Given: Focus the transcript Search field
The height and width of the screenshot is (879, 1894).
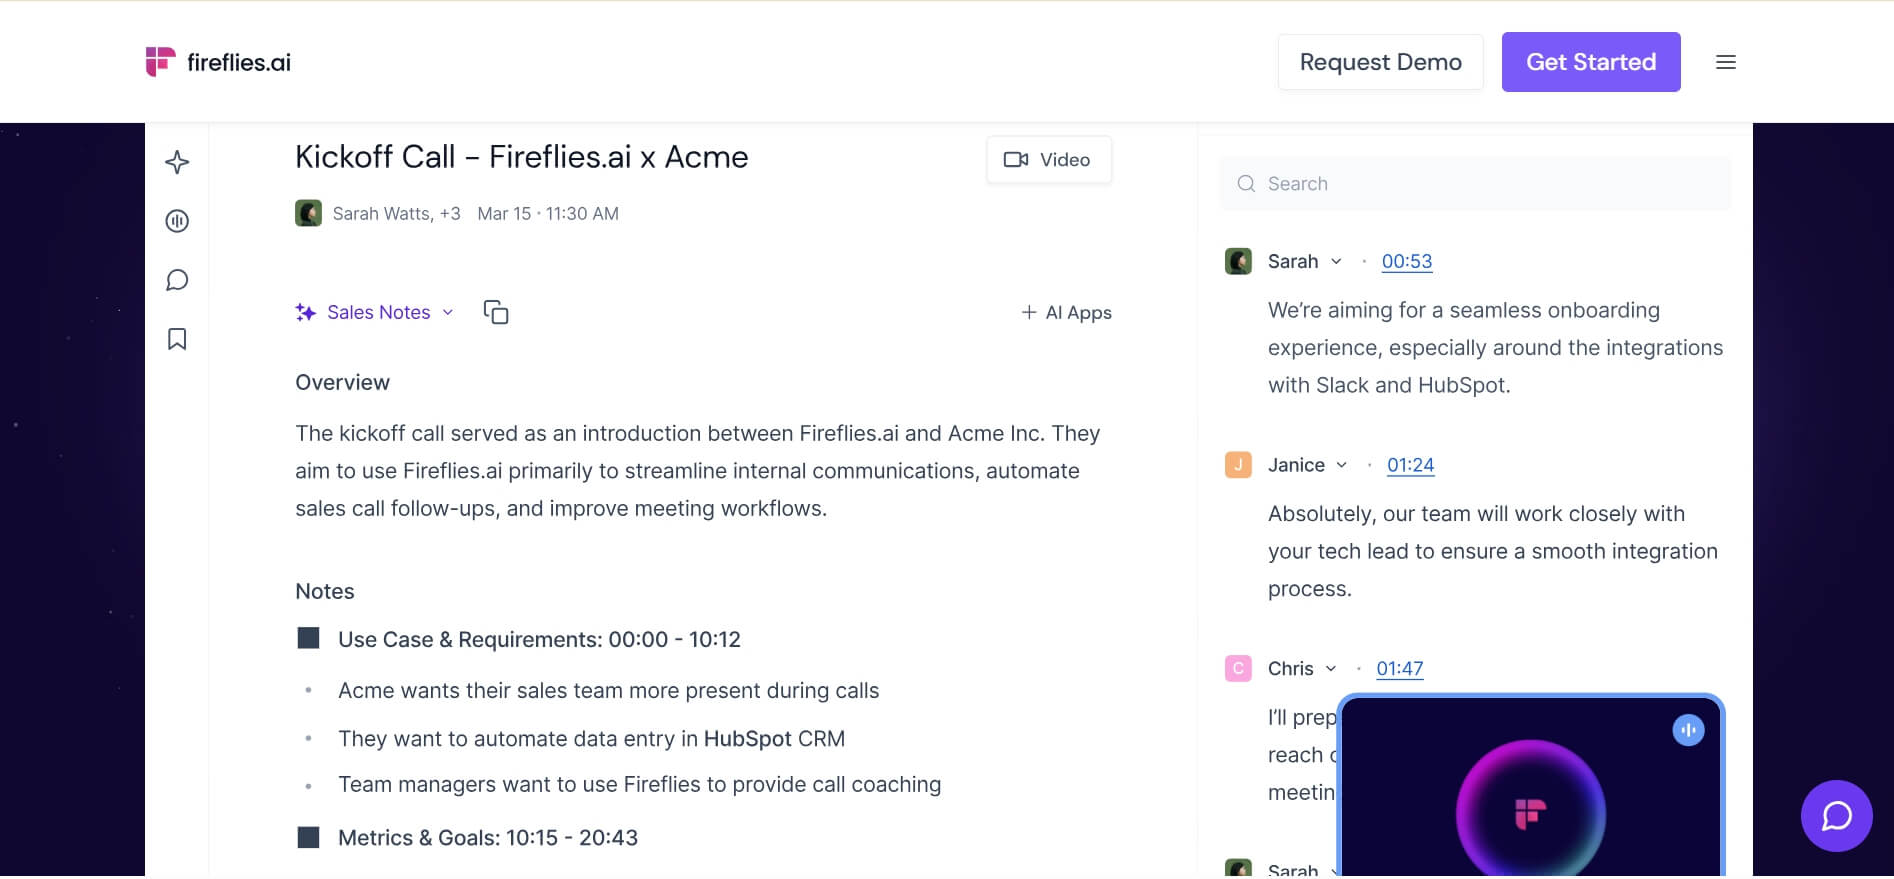Looking at the screenshot, I should point(1475,184).
